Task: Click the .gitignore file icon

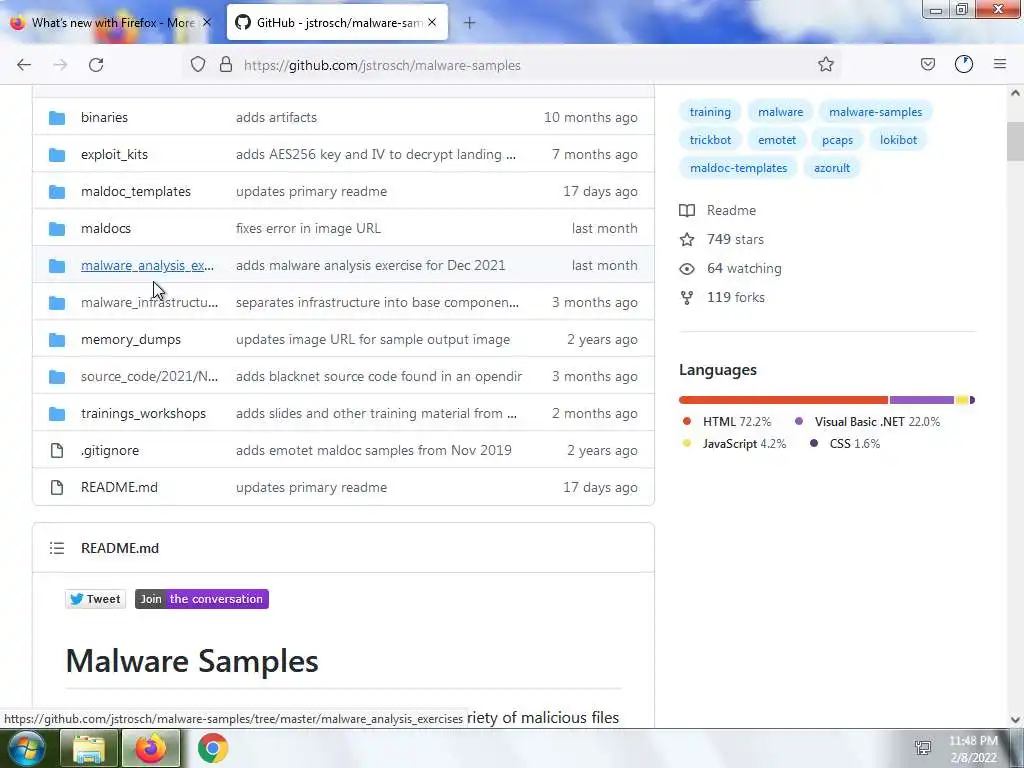Action: 57,451
